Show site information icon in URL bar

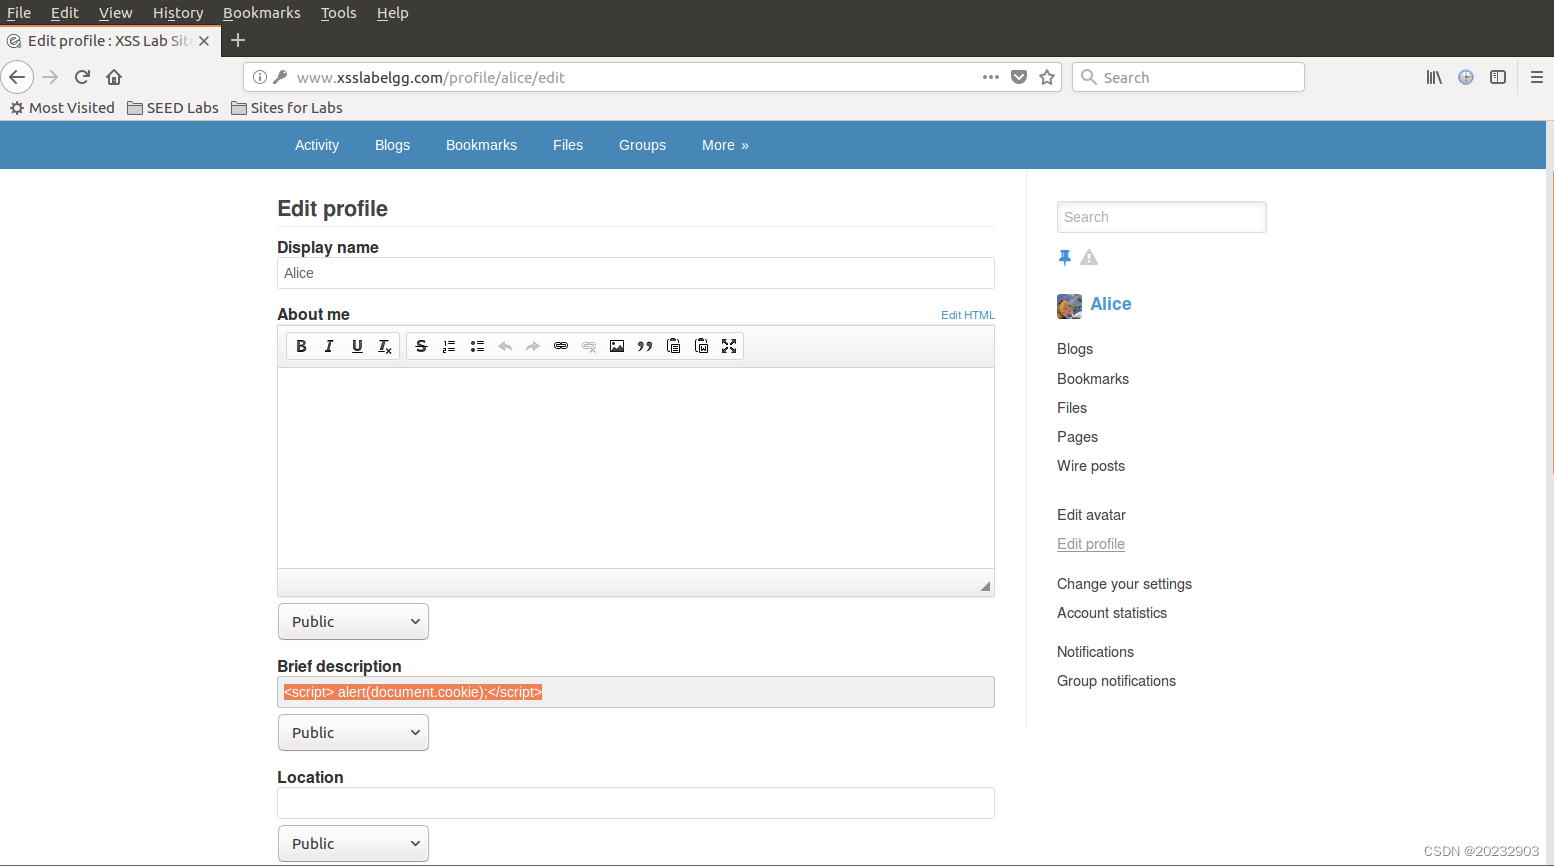tap(260, 77)
